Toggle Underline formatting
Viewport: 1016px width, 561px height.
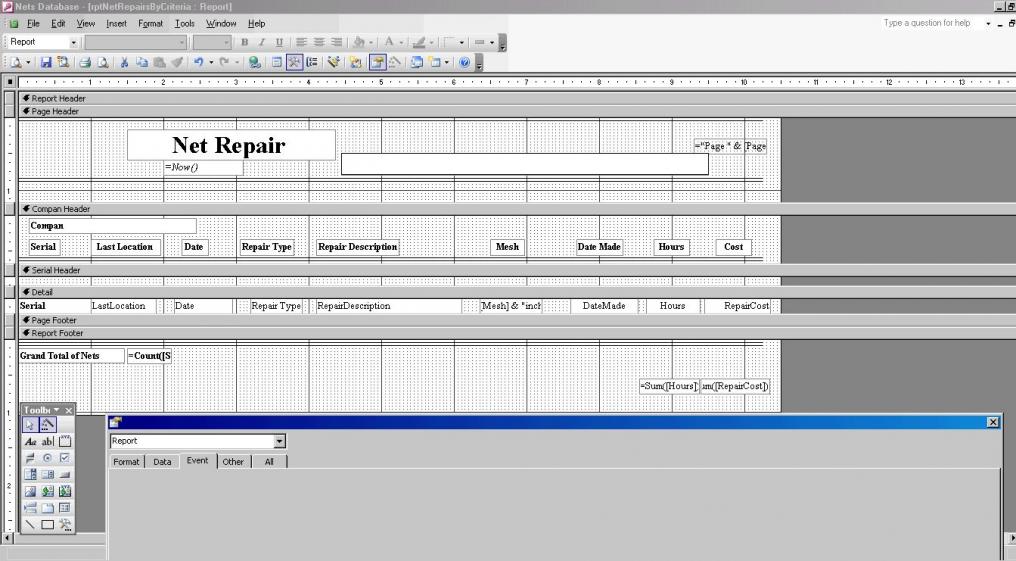pos(279,42)
